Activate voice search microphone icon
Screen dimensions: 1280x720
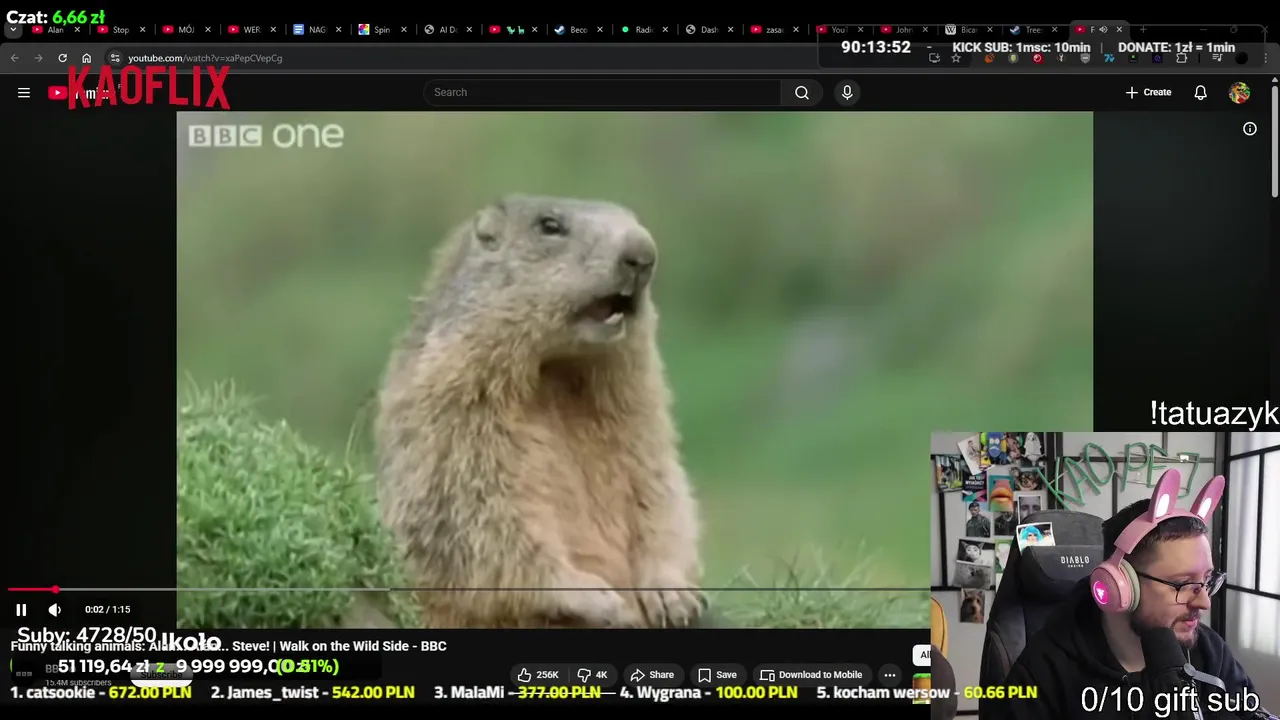pos(847,93)
